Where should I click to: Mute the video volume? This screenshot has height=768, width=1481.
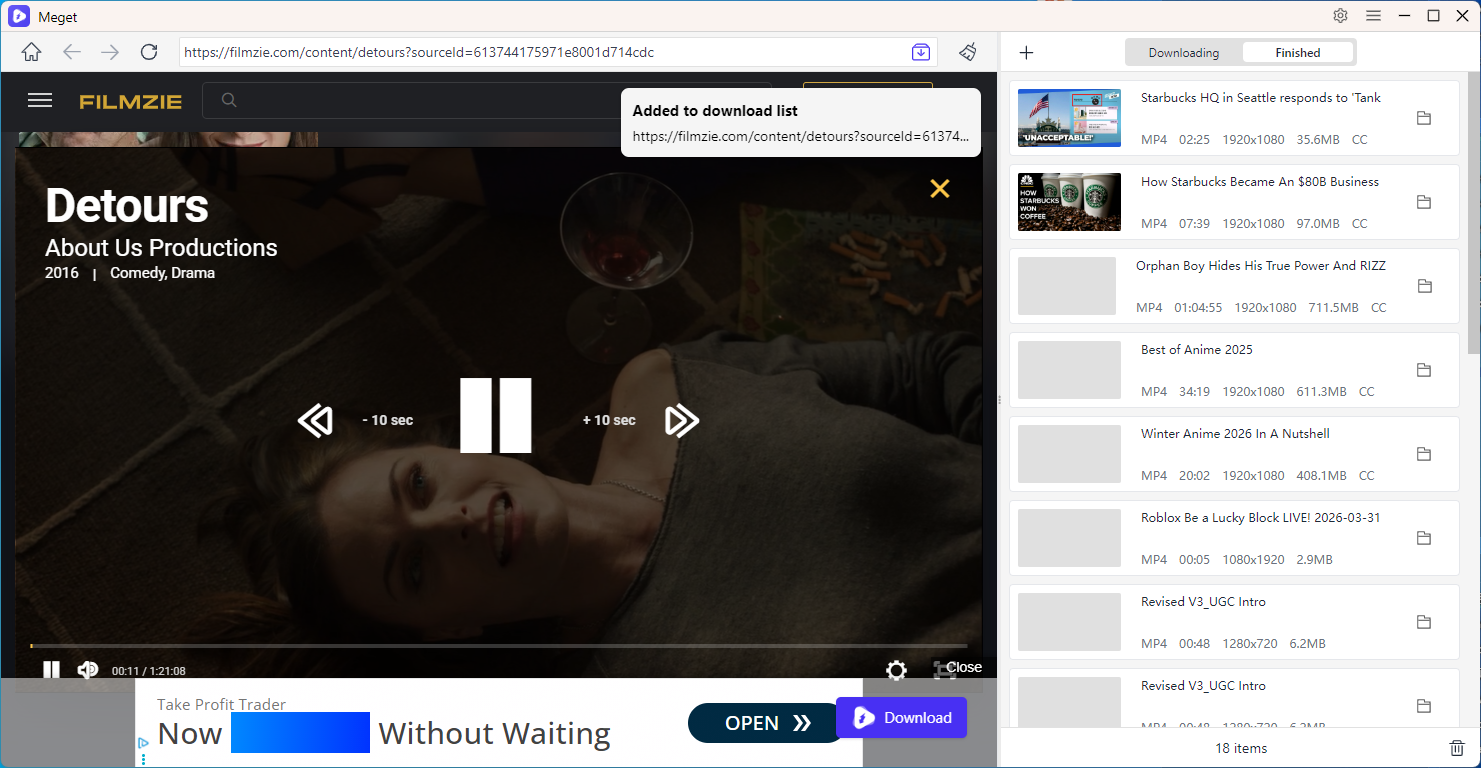[88, 670]
